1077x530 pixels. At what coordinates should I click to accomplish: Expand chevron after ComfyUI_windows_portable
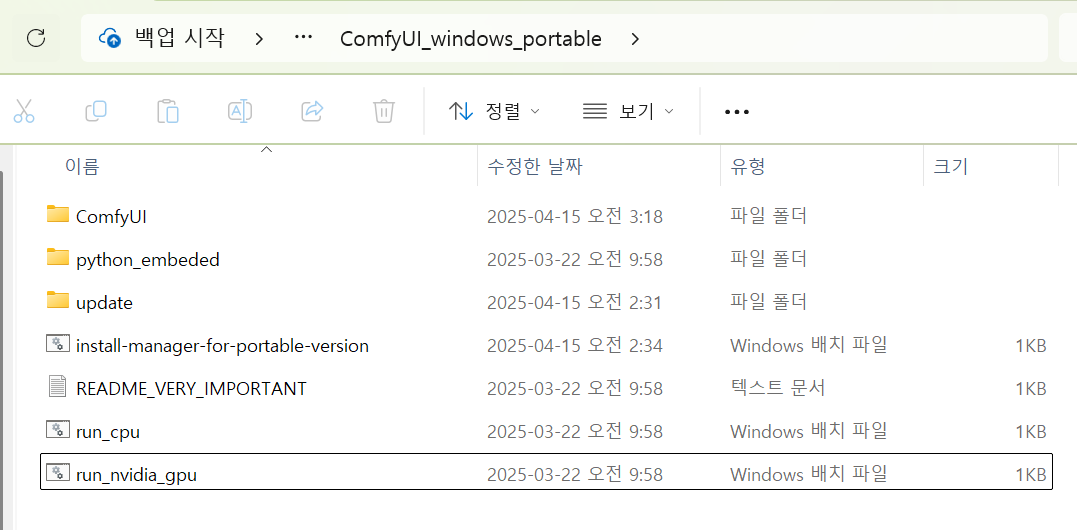[635, 39]
